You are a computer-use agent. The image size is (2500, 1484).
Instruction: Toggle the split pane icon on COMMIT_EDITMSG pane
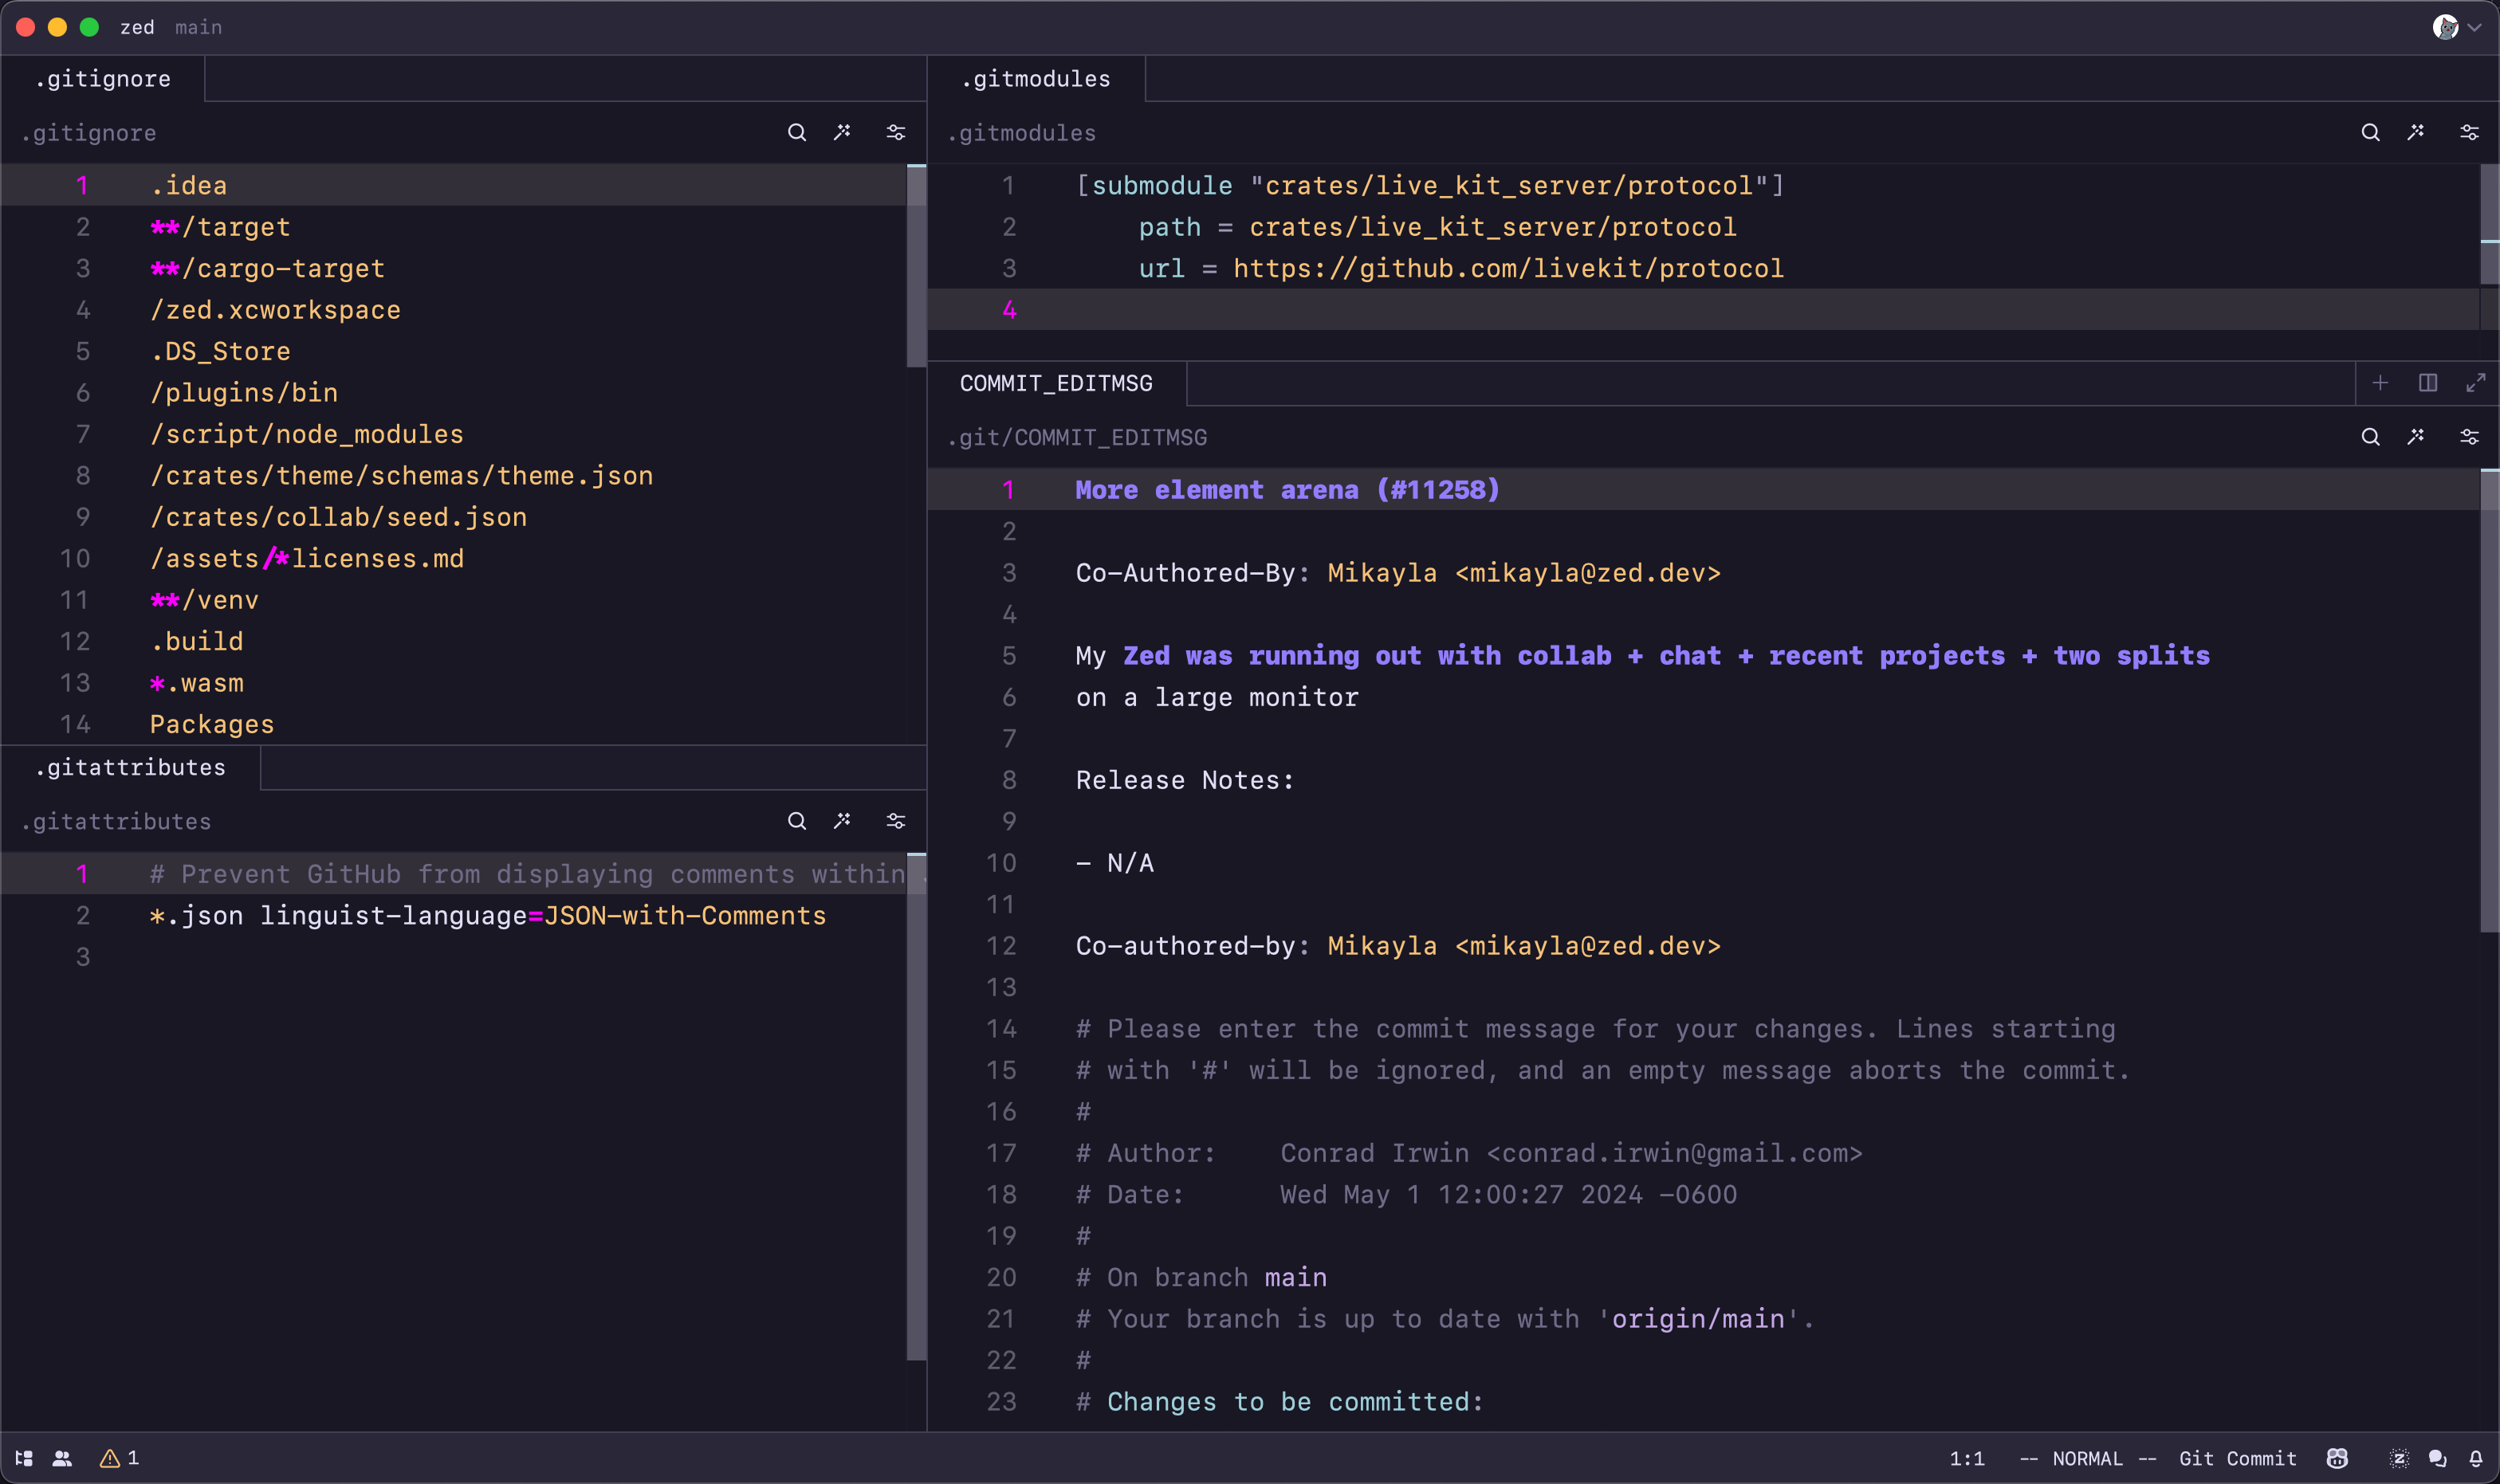pyautogui.click(x=2428, y=383)
